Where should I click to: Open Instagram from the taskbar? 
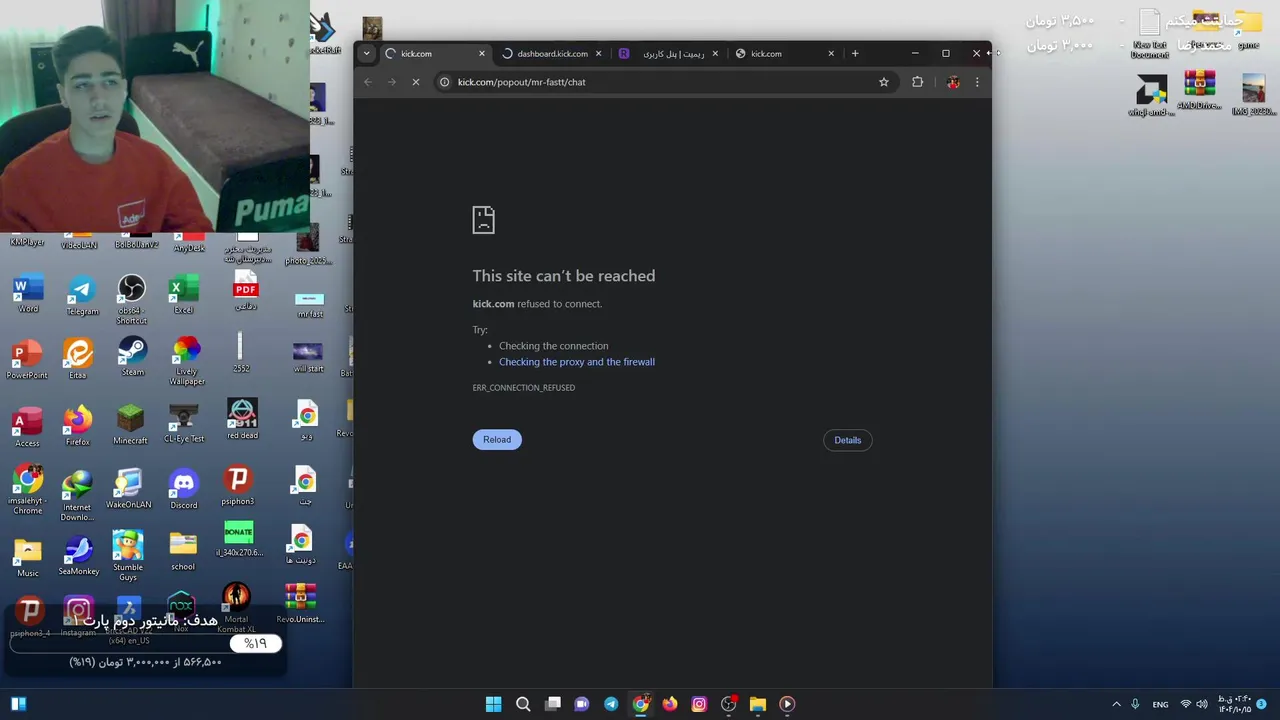[x=699, y=704]
